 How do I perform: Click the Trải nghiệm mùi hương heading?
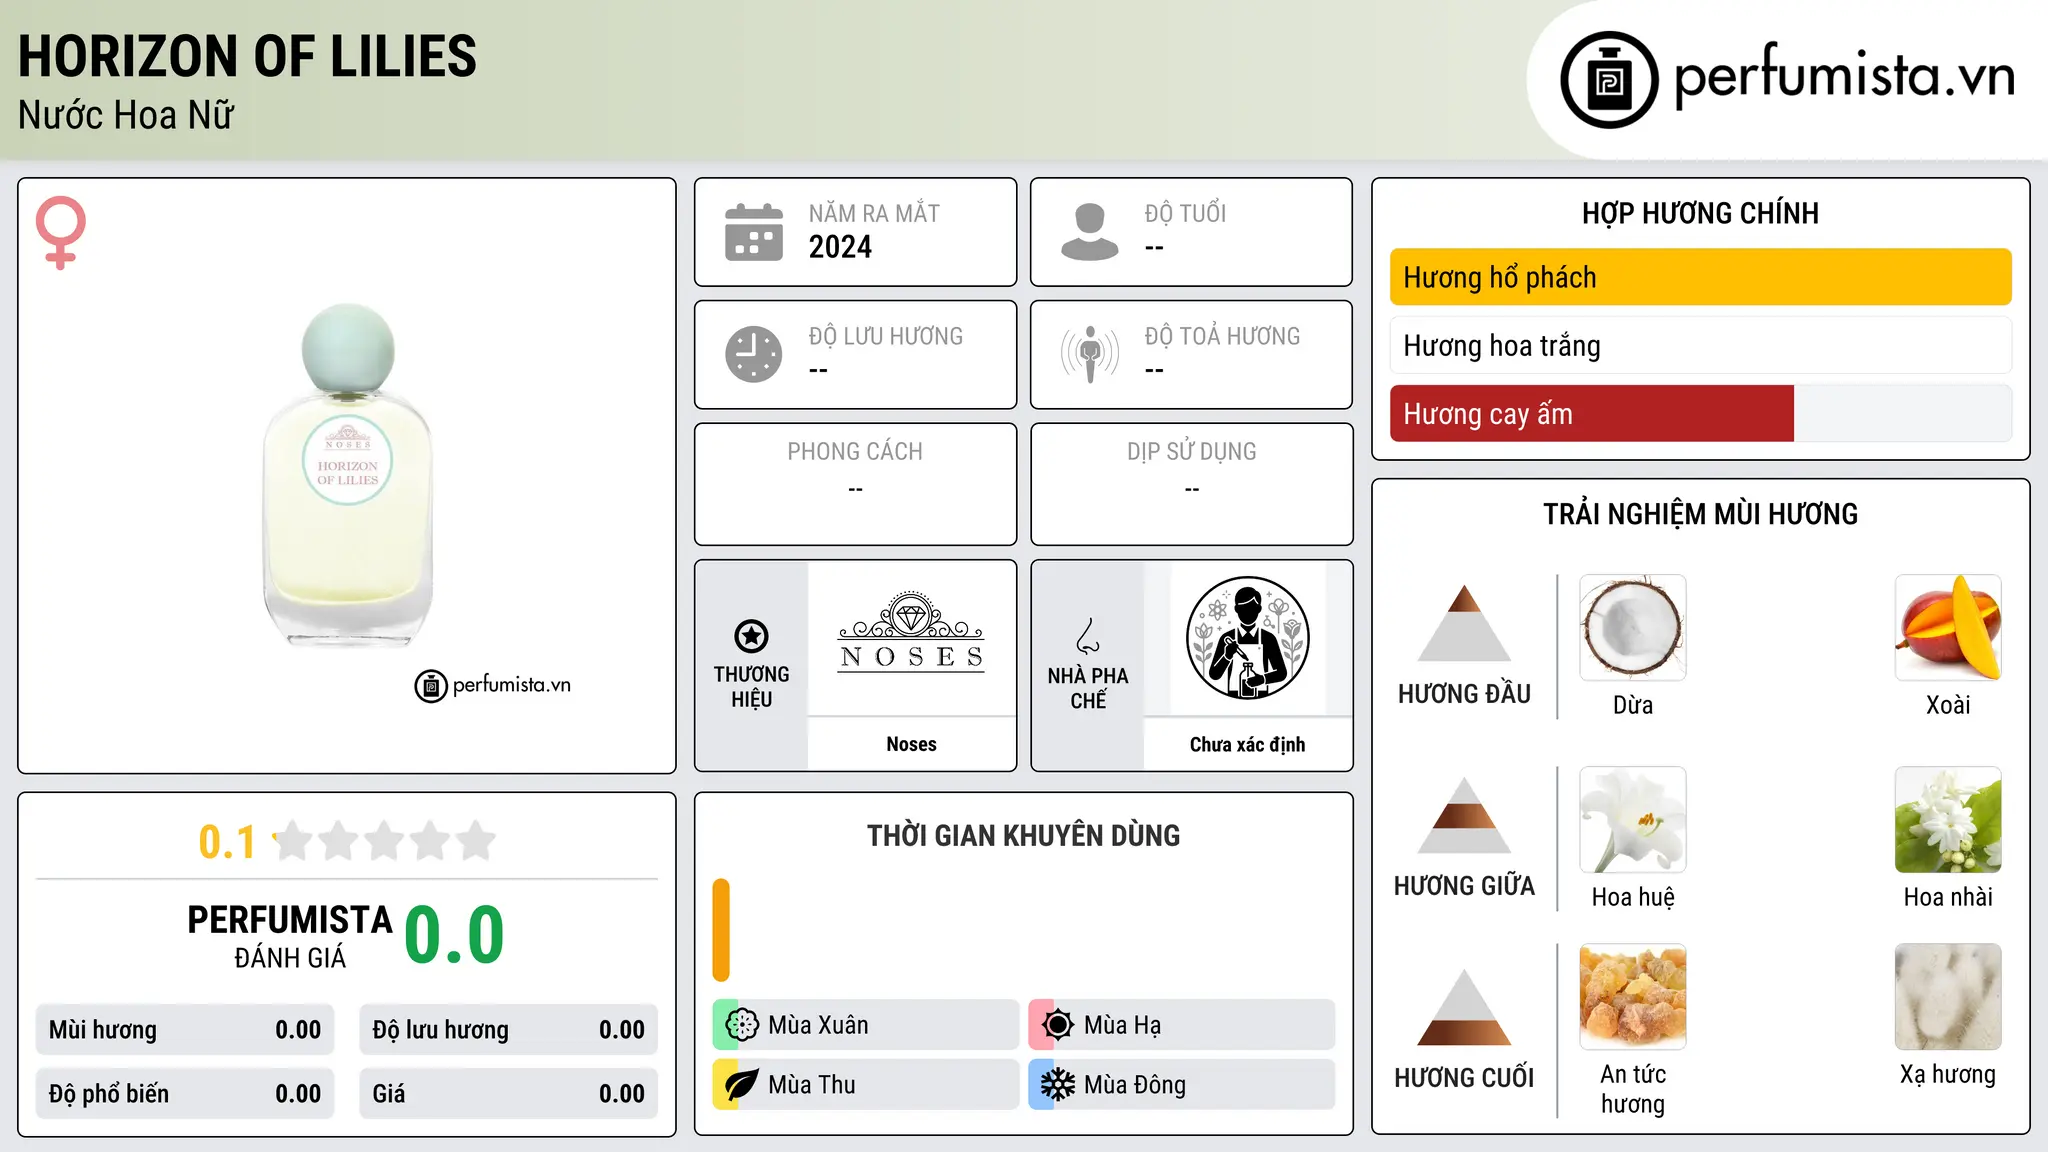(x=1700, y=514)
